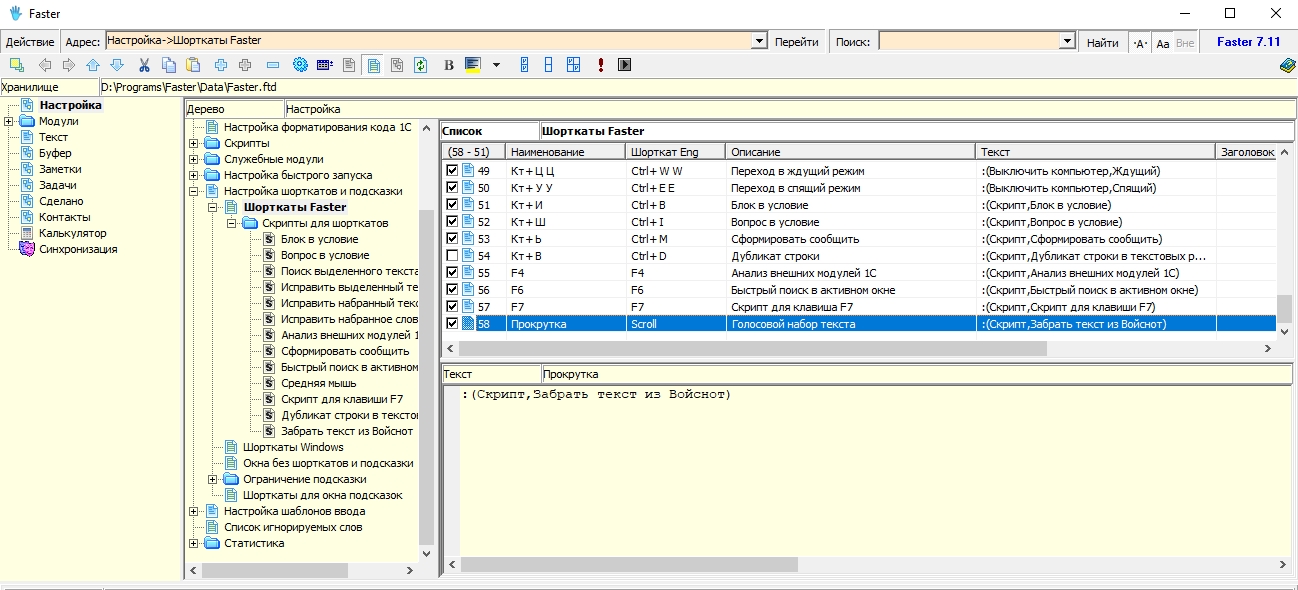Click the green refresh arrows icon
Viewport: 1298px width, 590px height.
[421, 65]
